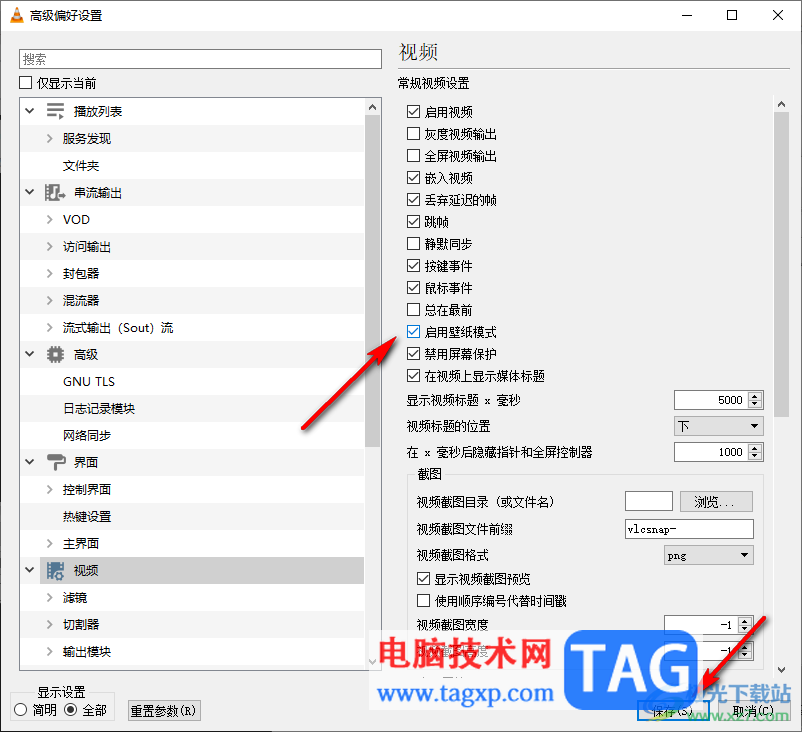Expand the 流式输出 (Sout) 流 node

tap(50, 327)
